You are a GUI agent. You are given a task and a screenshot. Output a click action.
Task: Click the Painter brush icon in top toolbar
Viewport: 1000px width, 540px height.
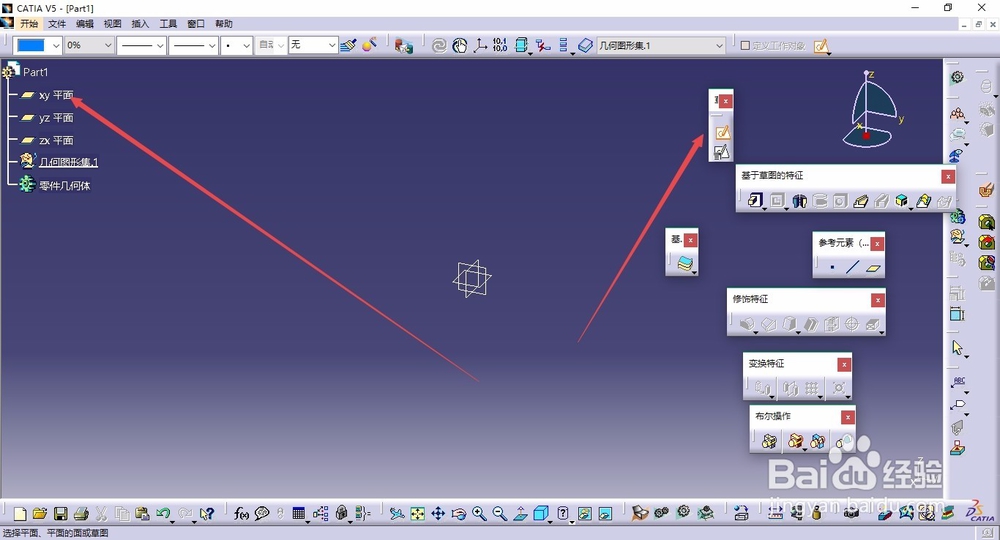click(x=348, y=45)
